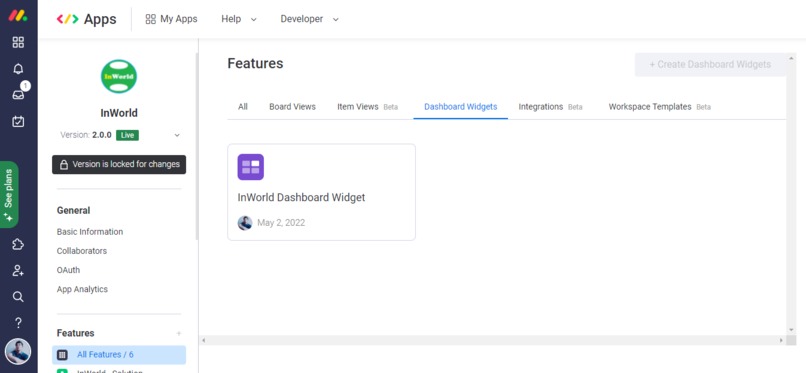Switch to the Board Views tab
The image size is (806, 373).
pyautogui.click(x=292, y=107)
